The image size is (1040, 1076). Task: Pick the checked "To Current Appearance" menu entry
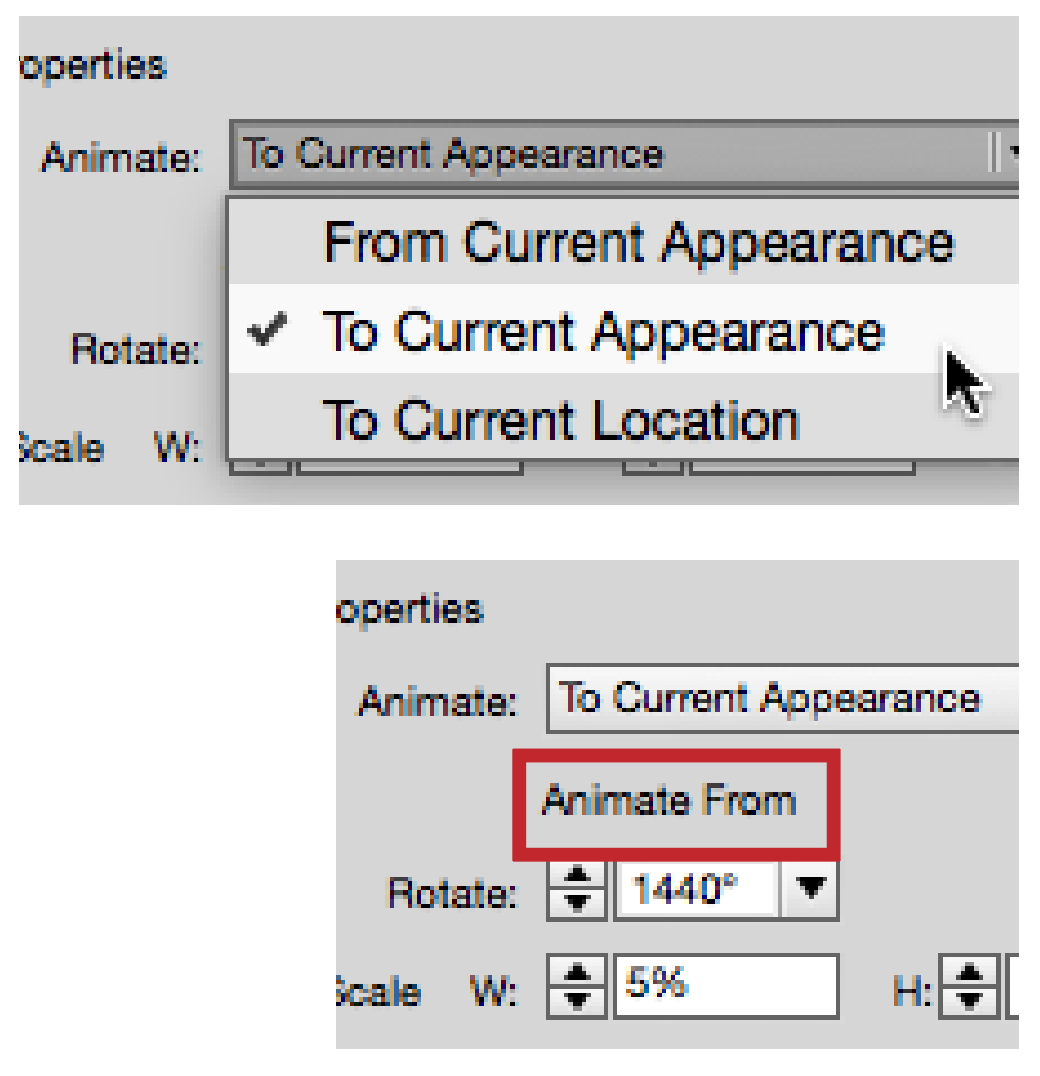603,331
